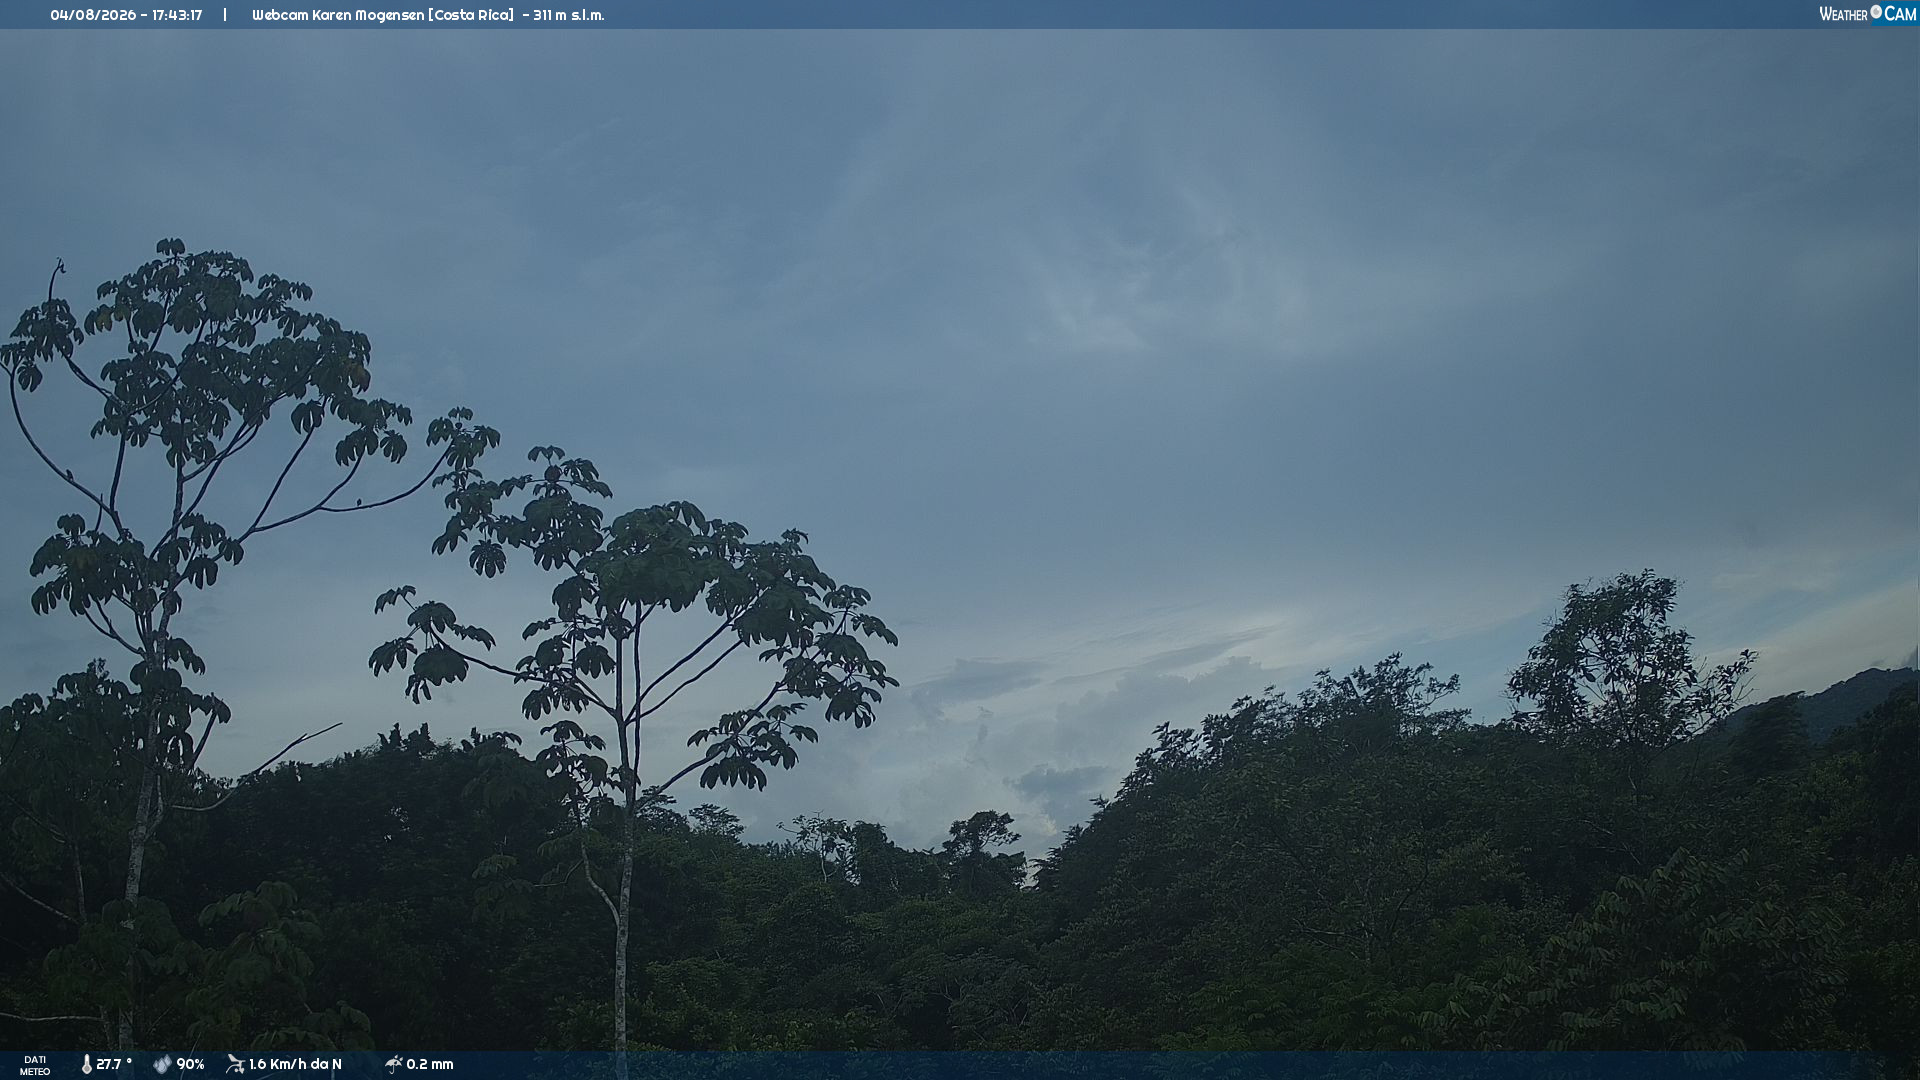The width and height of the screenshot is (1920, 1080).
Task: Select the 311 m s.l.m. altitude text
Action: pyautogui.click(x=569, y=15)
